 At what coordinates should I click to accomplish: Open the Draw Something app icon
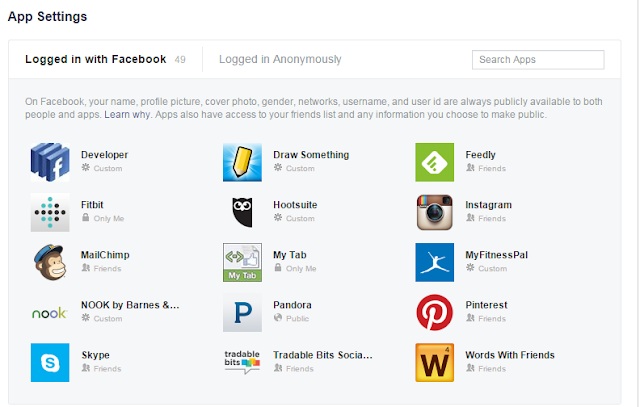pos(242,161)
